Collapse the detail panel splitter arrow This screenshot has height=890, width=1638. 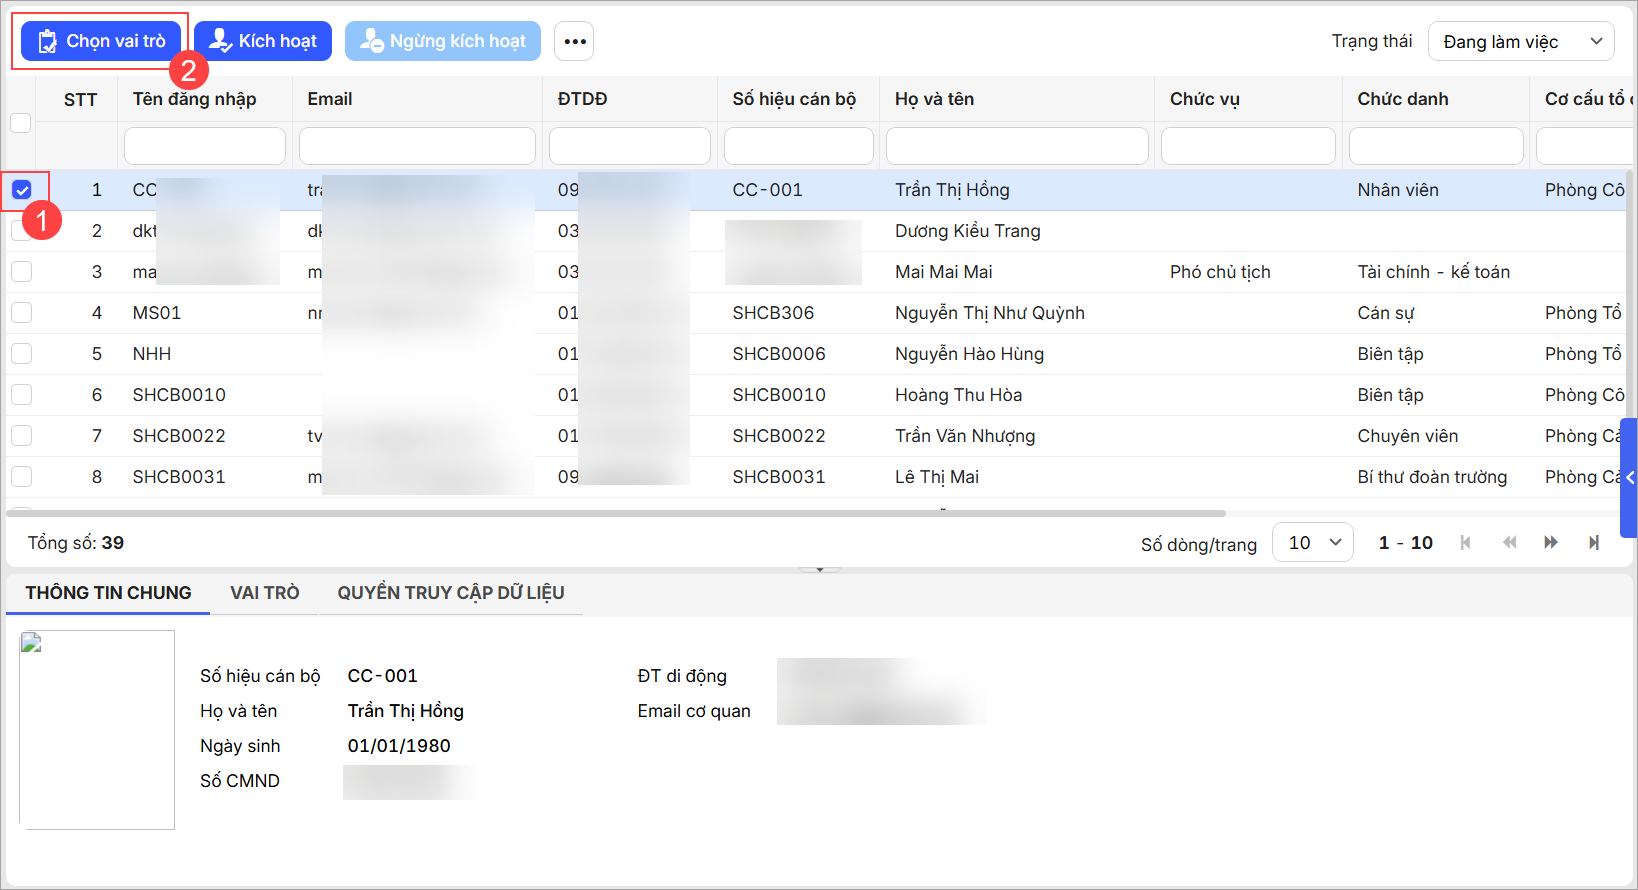coord(820,569)
